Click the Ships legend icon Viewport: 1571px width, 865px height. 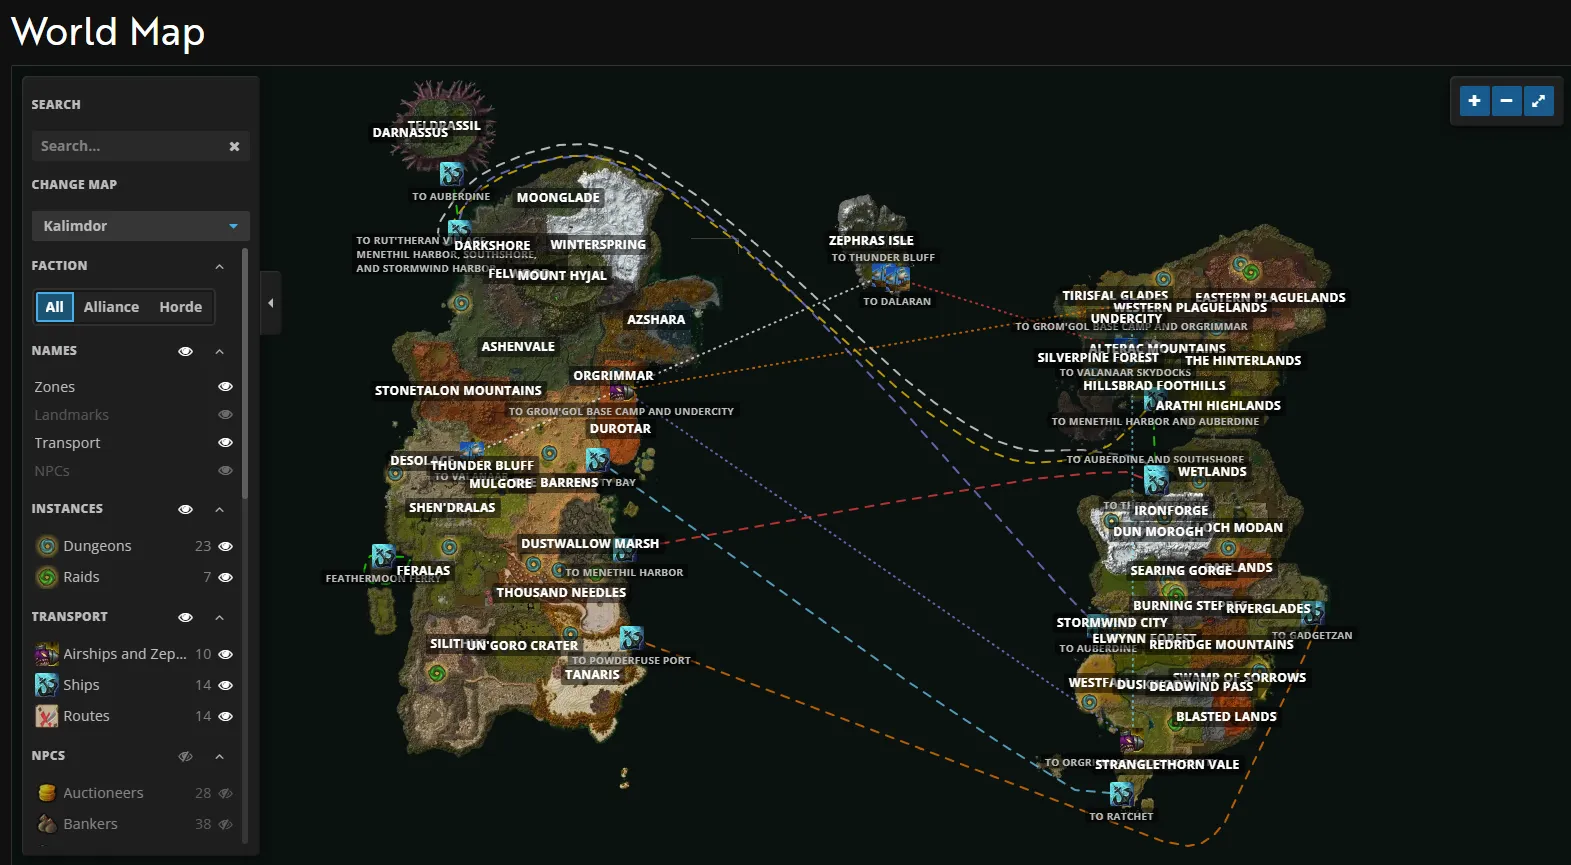point(47,685)
